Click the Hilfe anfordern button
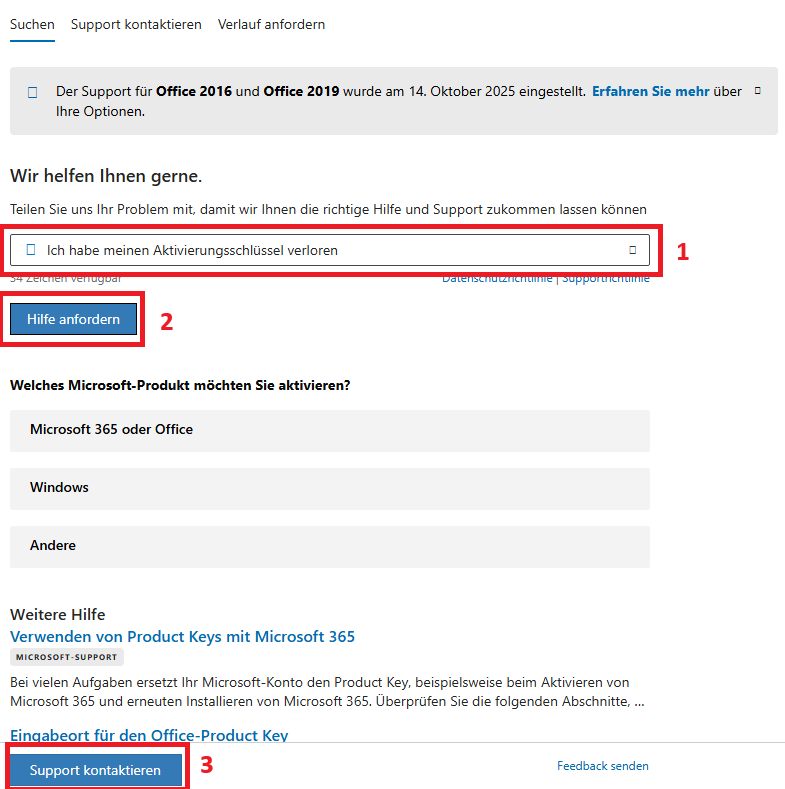This screenshot has height=789, width=785. 73,319
